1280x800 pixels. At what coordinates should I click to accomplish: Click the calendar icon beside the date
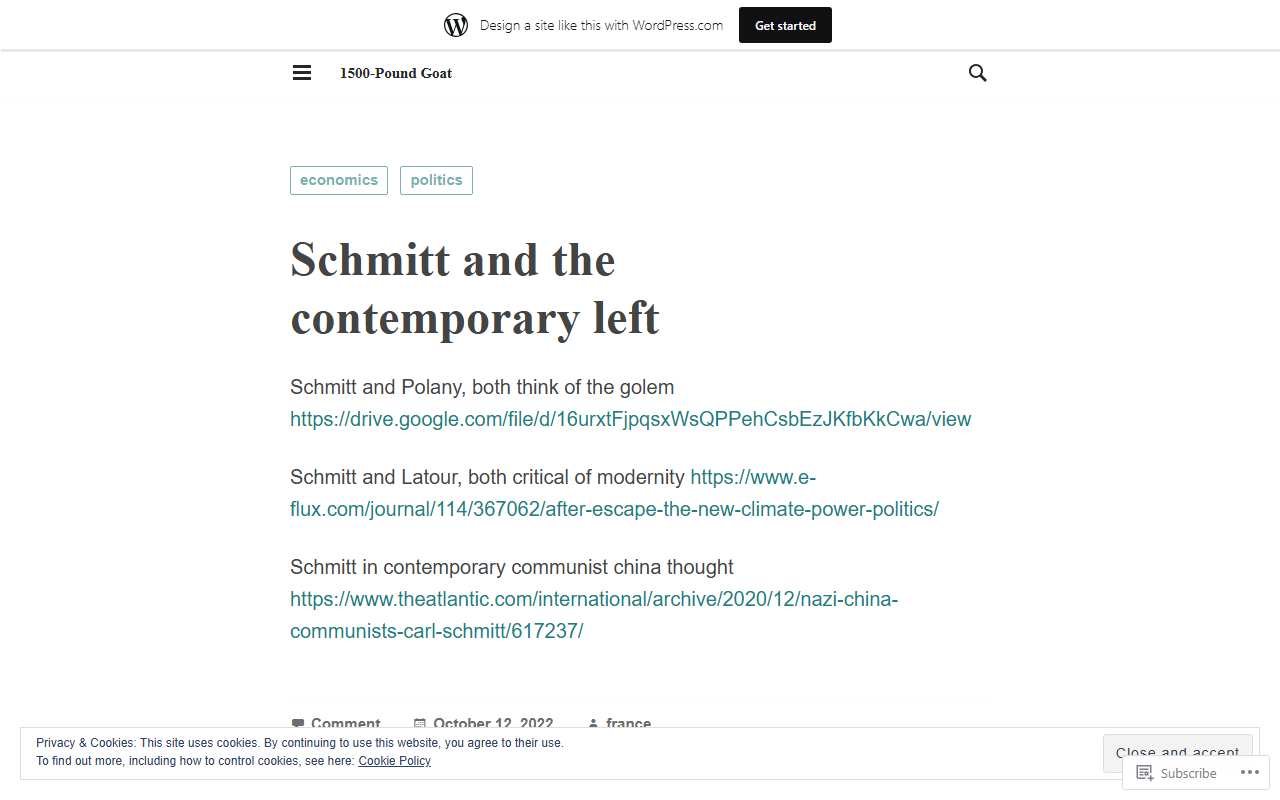420,723
